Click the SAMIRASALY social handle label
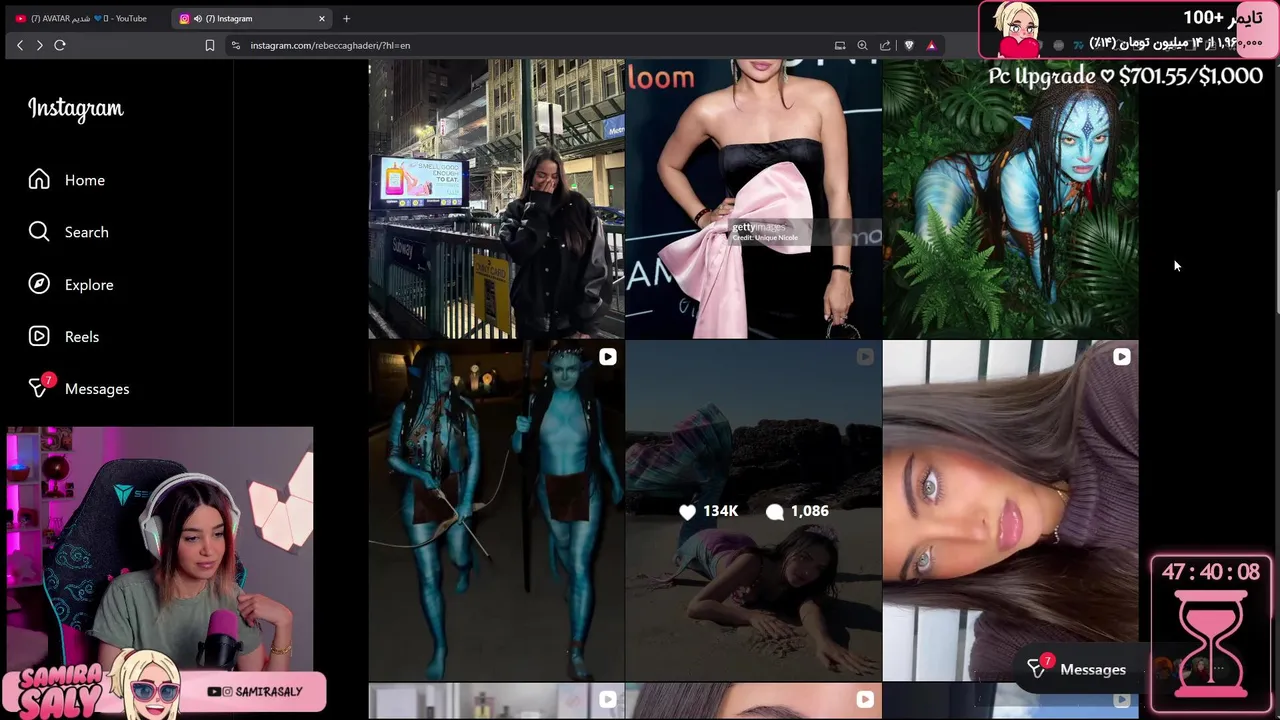Viewport: 1280px width, 720px height. (x=255, y=691)
